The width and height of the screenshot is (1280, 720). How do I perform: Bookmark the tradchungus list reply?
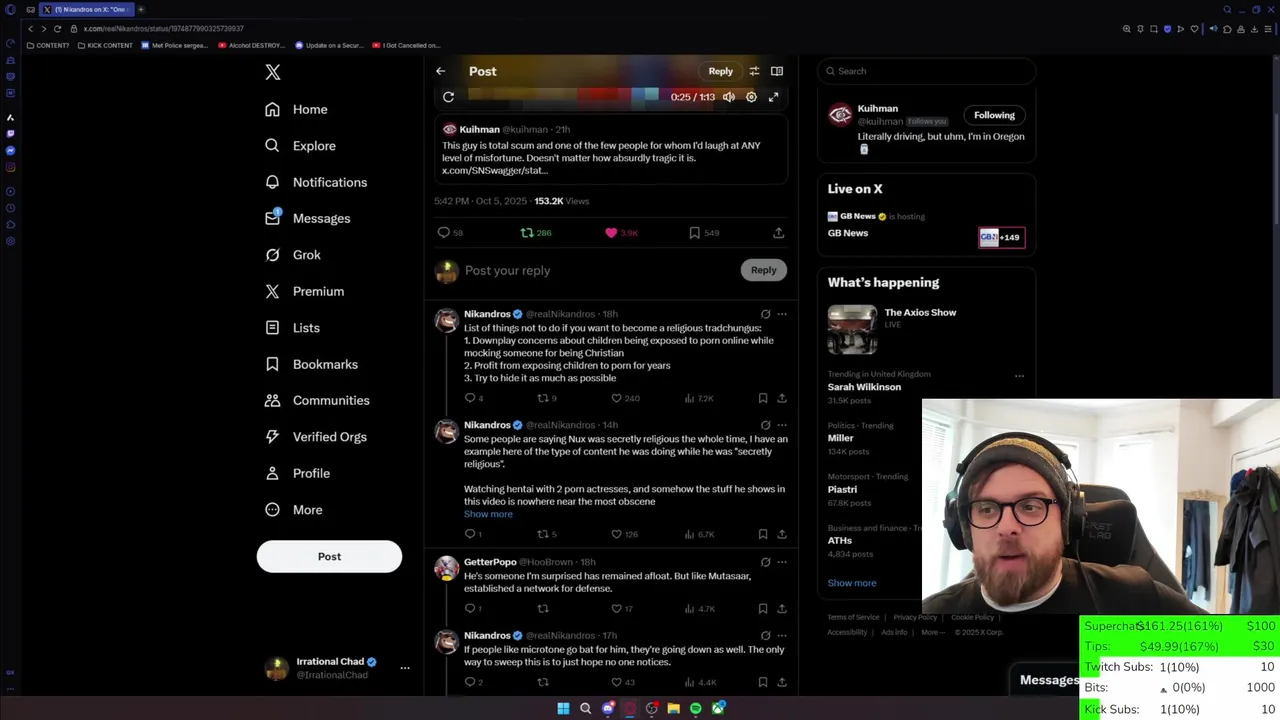(763, 398)
